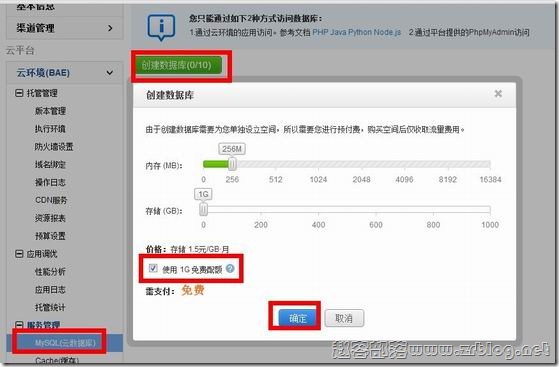Screen dimensions: 559x367
Task: Open 应用日志 in the sidebar
Action: pyautogui.click(x=50, y=290)
